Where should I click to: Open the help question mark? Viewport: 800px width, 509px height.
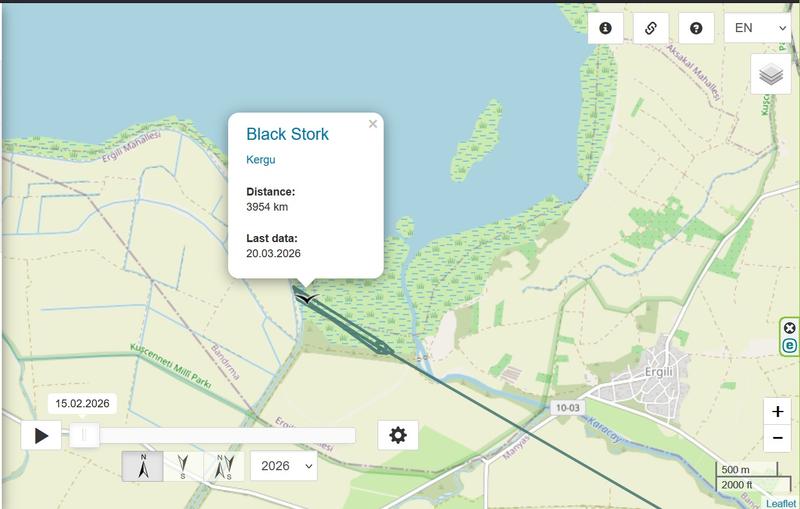click(x=696, y=28)
